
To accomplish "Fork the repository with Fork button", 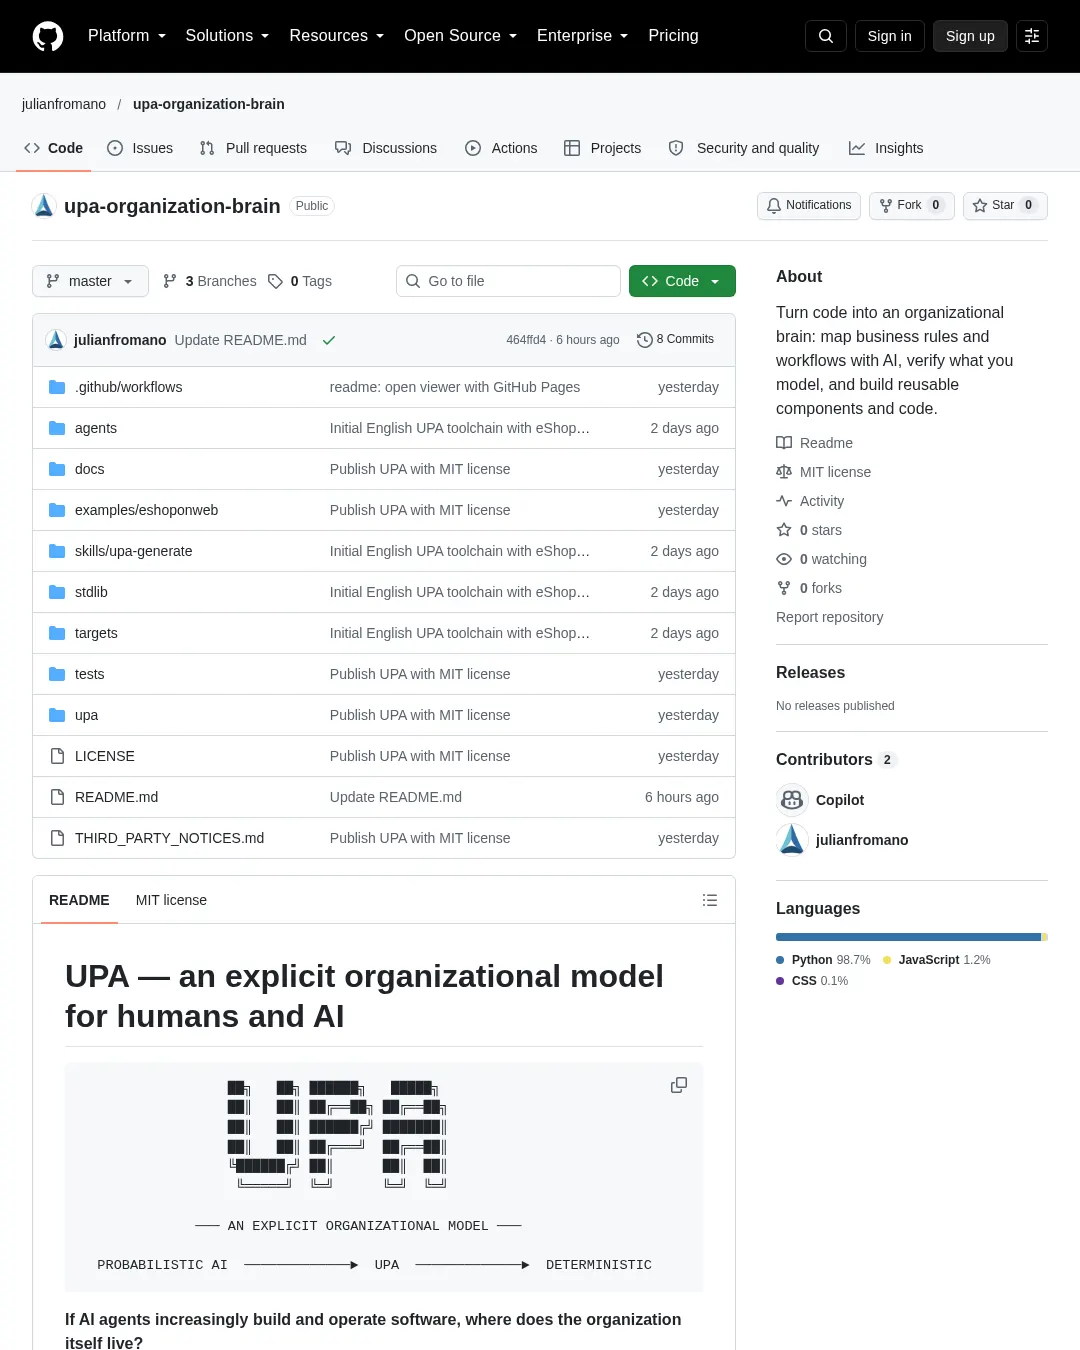I will [911, 205].
